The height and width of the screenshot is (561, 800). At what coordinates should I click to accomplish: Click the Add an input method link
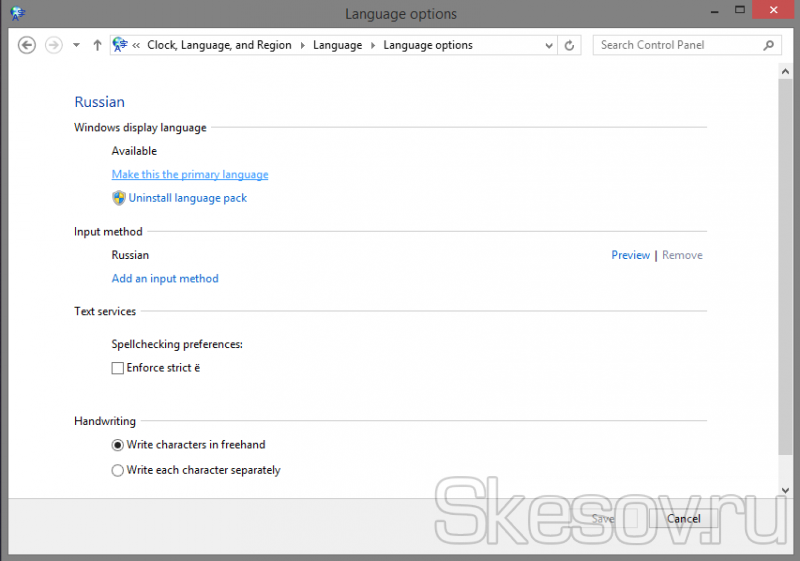coord(165,279)
